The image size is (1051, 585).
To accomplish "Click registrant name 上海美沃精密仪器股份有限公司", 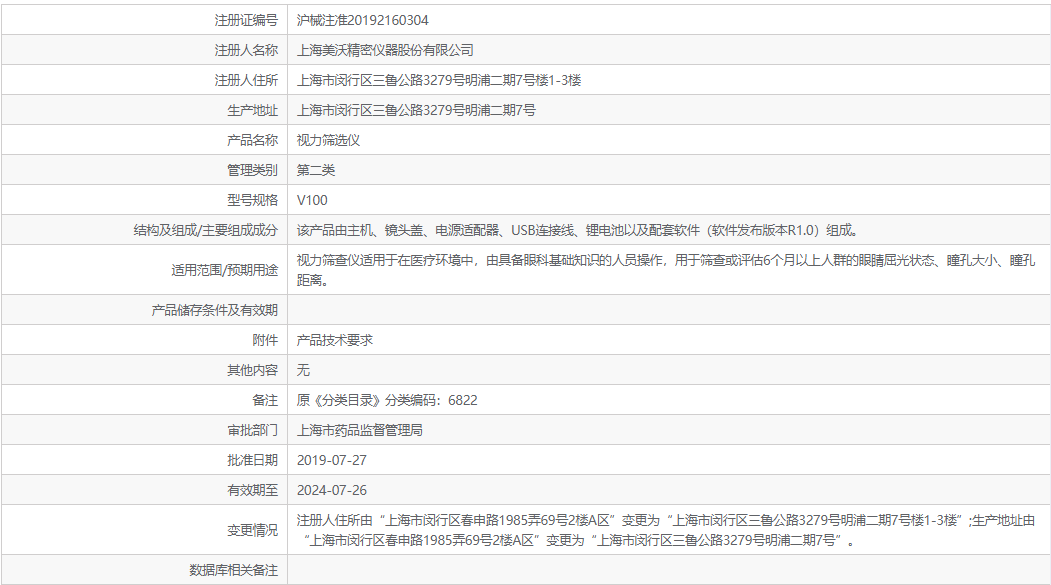I will point(385,50).
